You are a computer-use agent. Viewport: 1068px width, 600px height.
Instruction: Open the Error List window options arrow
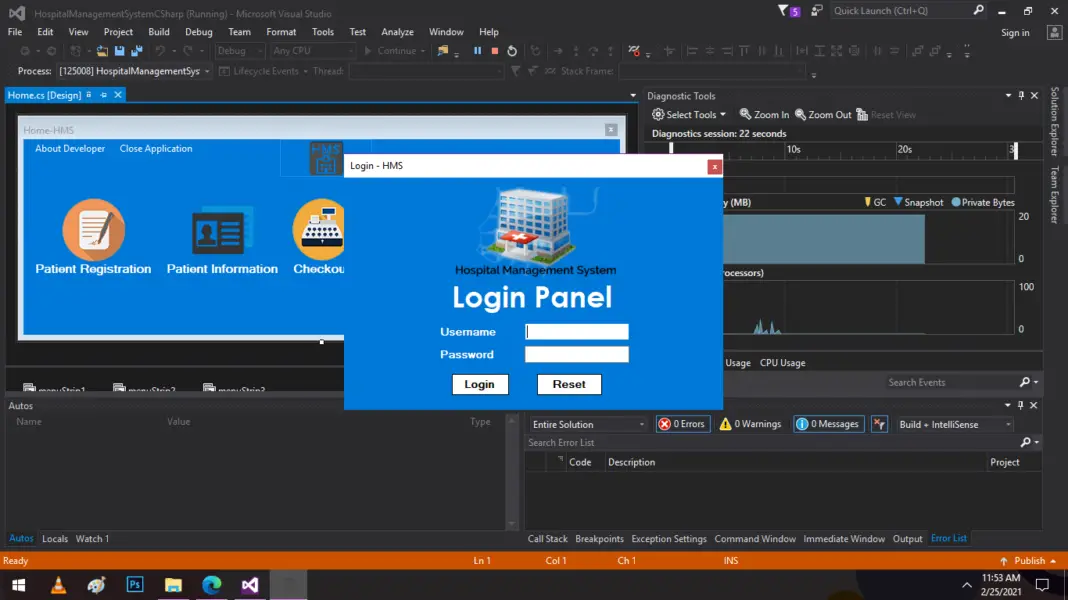tap(1007, 405)
